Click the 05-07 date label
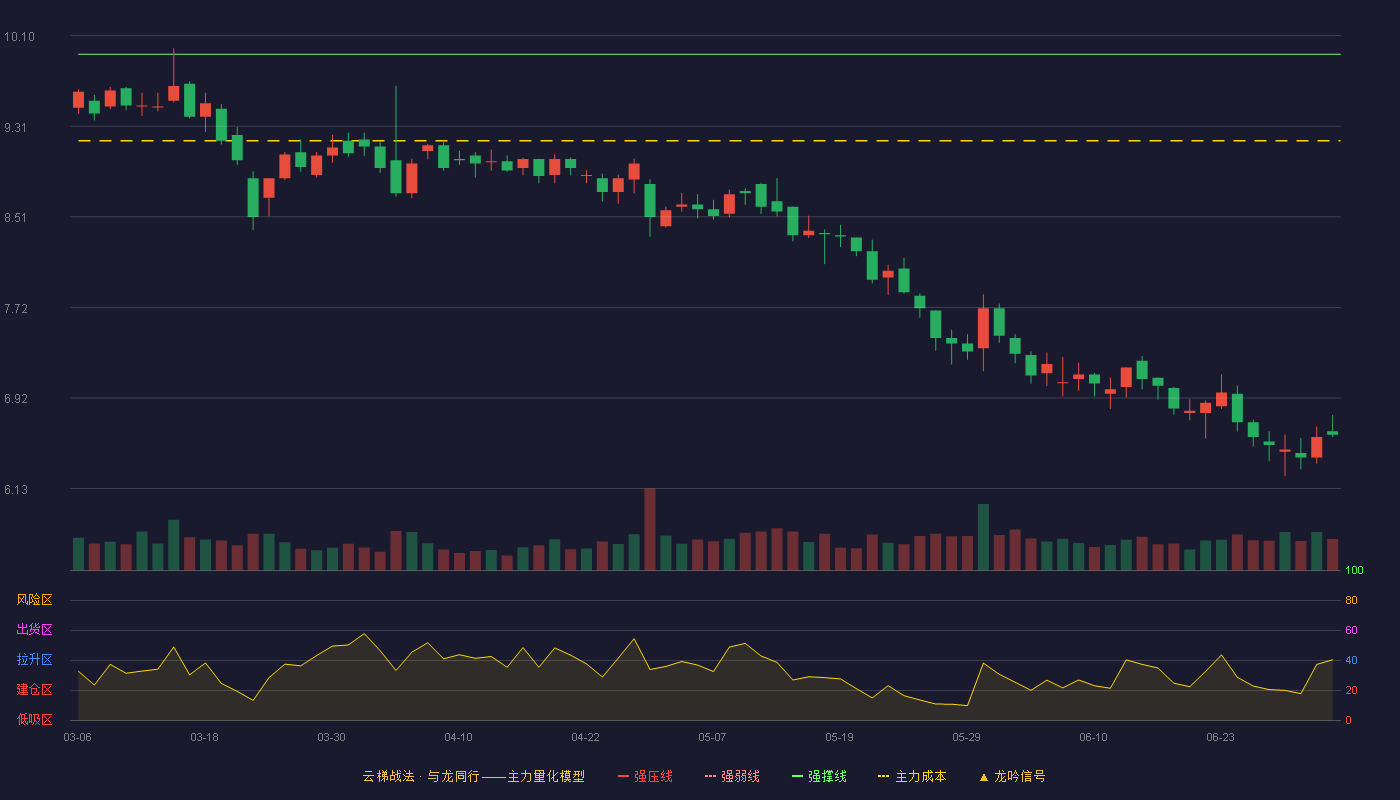Image resolution: width=1400 pixels, height=800 pixels. pyautogui.click(x=712, y=737)
